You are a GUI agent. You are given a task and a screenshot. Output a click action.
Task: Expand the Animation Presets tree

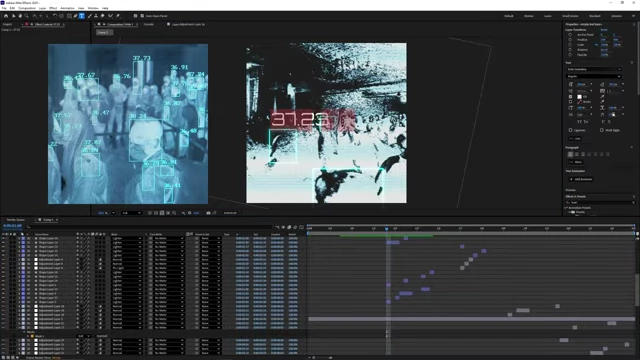tap(565, 208)
